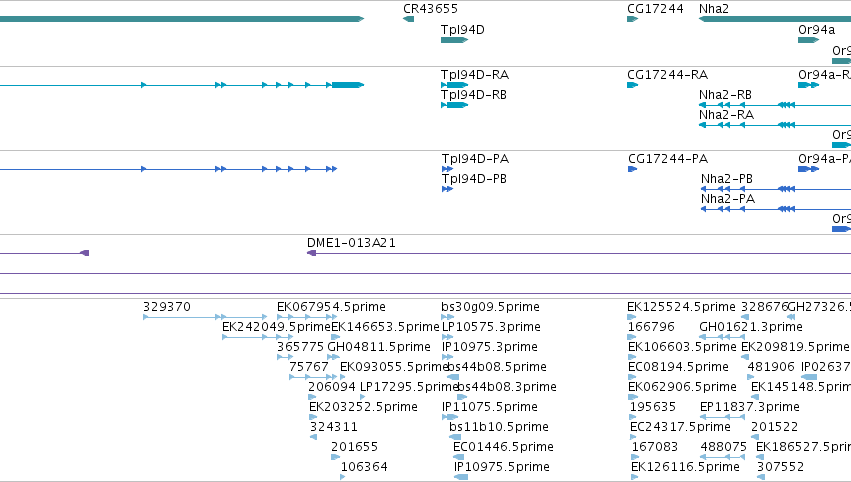Viewport: 851px width, 482px height.
Task: Select the 307552 EST label
Action: pos(780,467)
